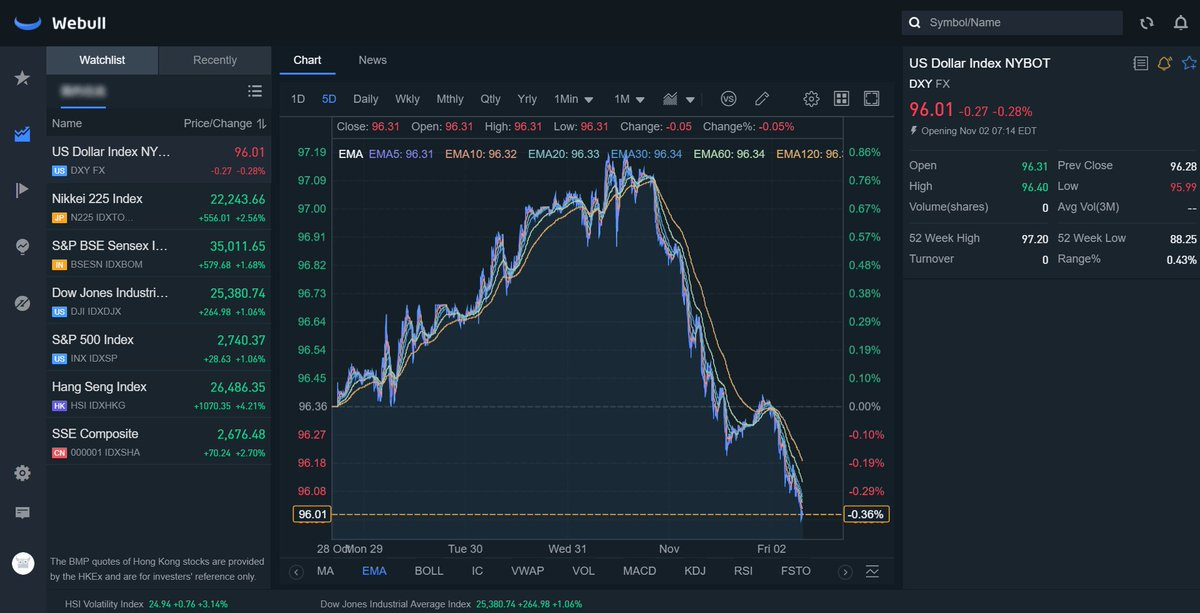The image size is (1200, 613).
Task: Open the blue markets chart sidebar icon
Action: [x=22, y=134]
